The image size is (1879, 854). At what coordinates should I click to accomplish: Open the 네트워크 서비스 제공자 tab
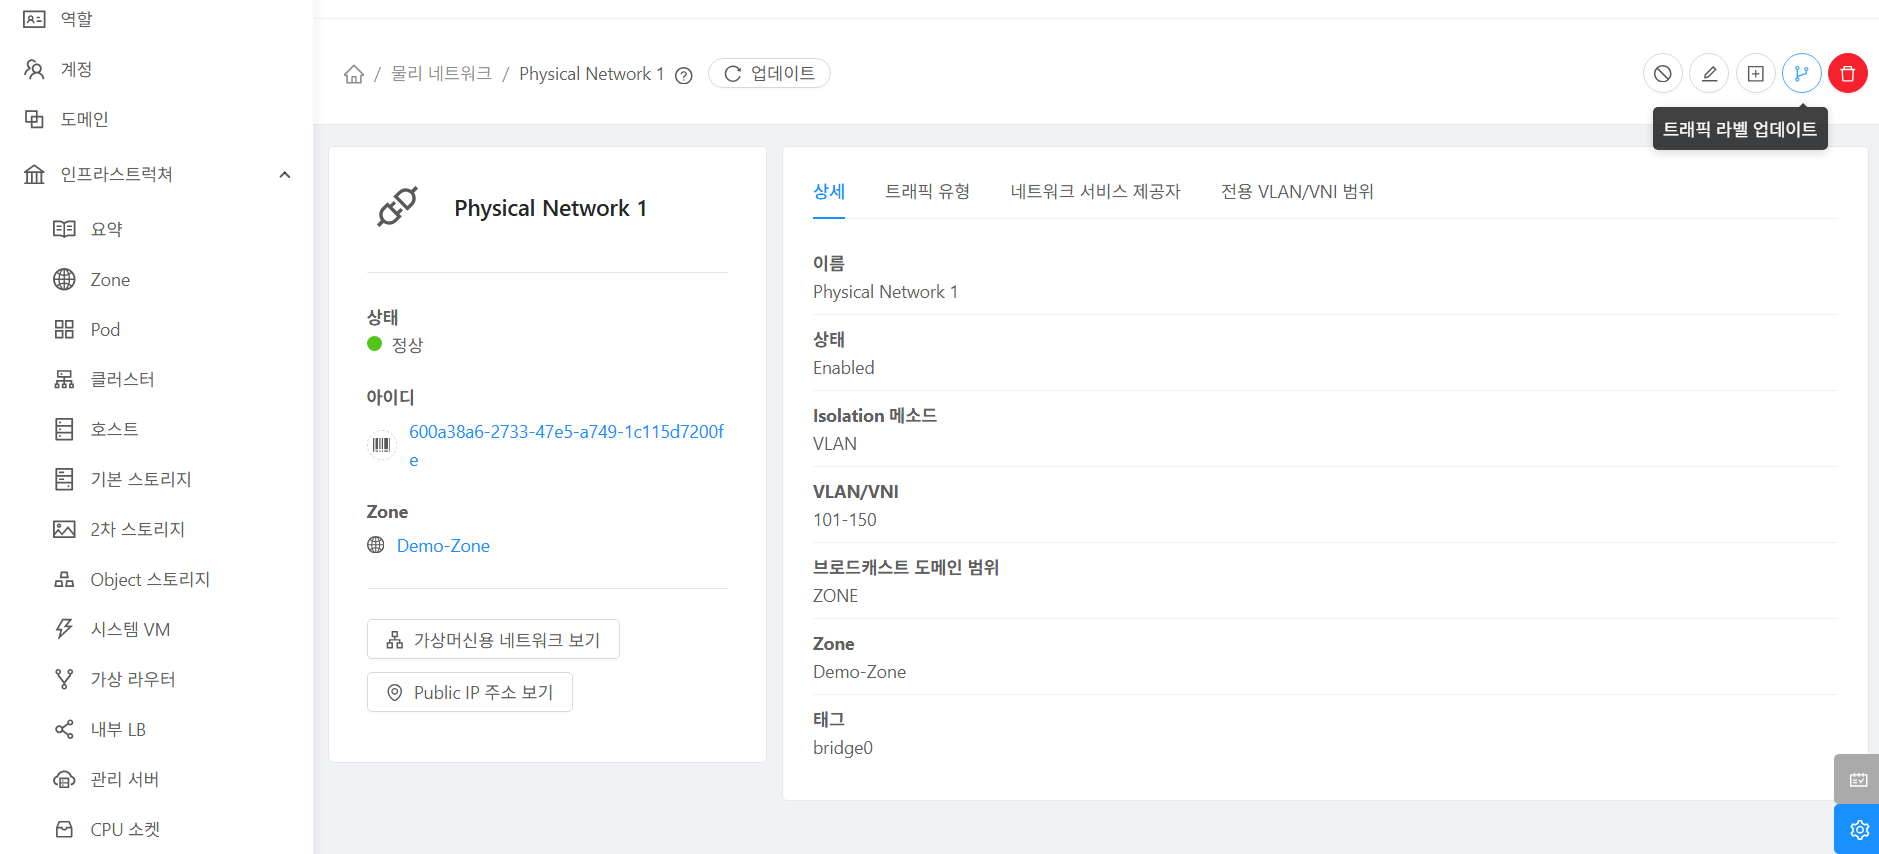pos(1095,192)
